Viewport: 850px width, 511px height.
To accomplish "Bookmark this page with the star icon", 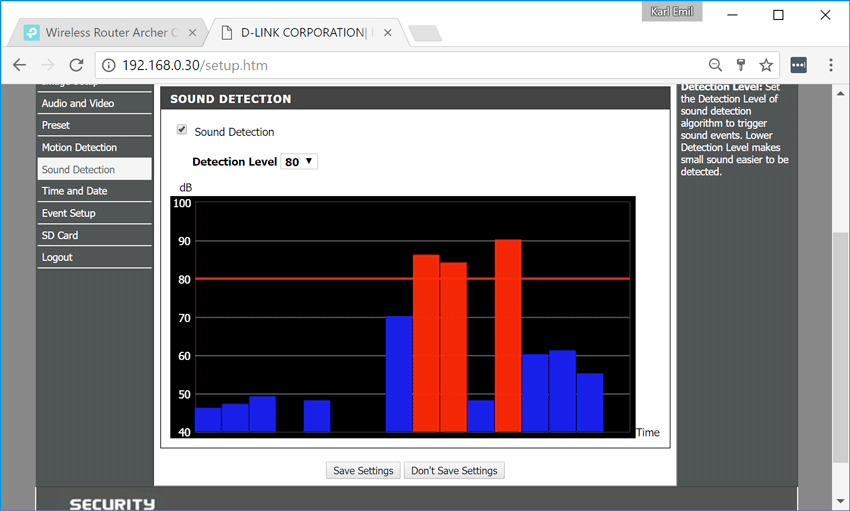I will point(766,65).
